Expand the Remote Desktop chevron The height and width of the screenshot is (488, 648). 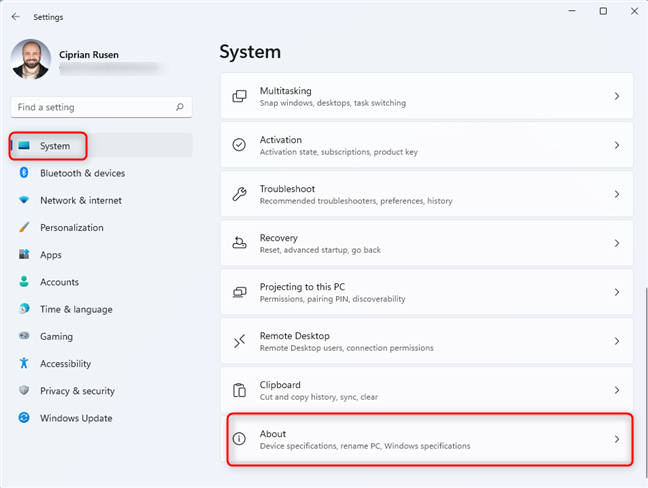(x=617, y=341)
